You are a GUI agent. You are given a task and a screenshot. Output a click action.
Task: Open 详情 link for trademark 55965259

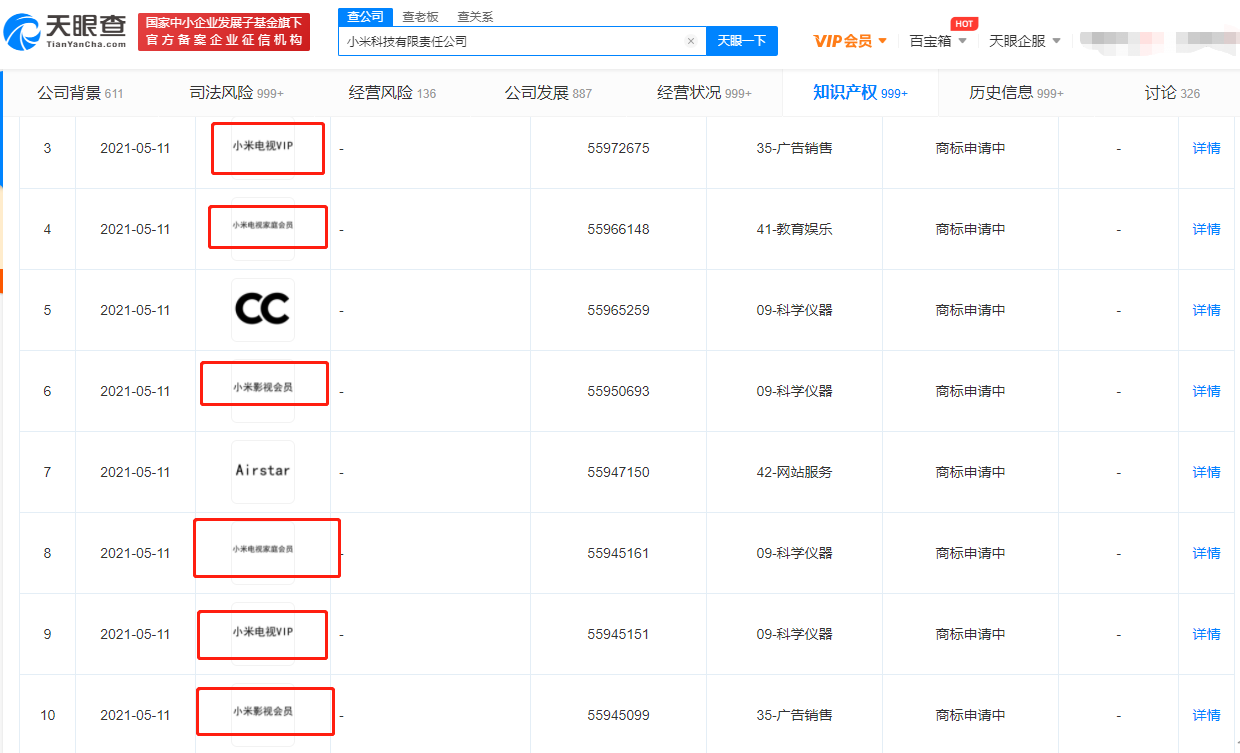coord(1206,310)
